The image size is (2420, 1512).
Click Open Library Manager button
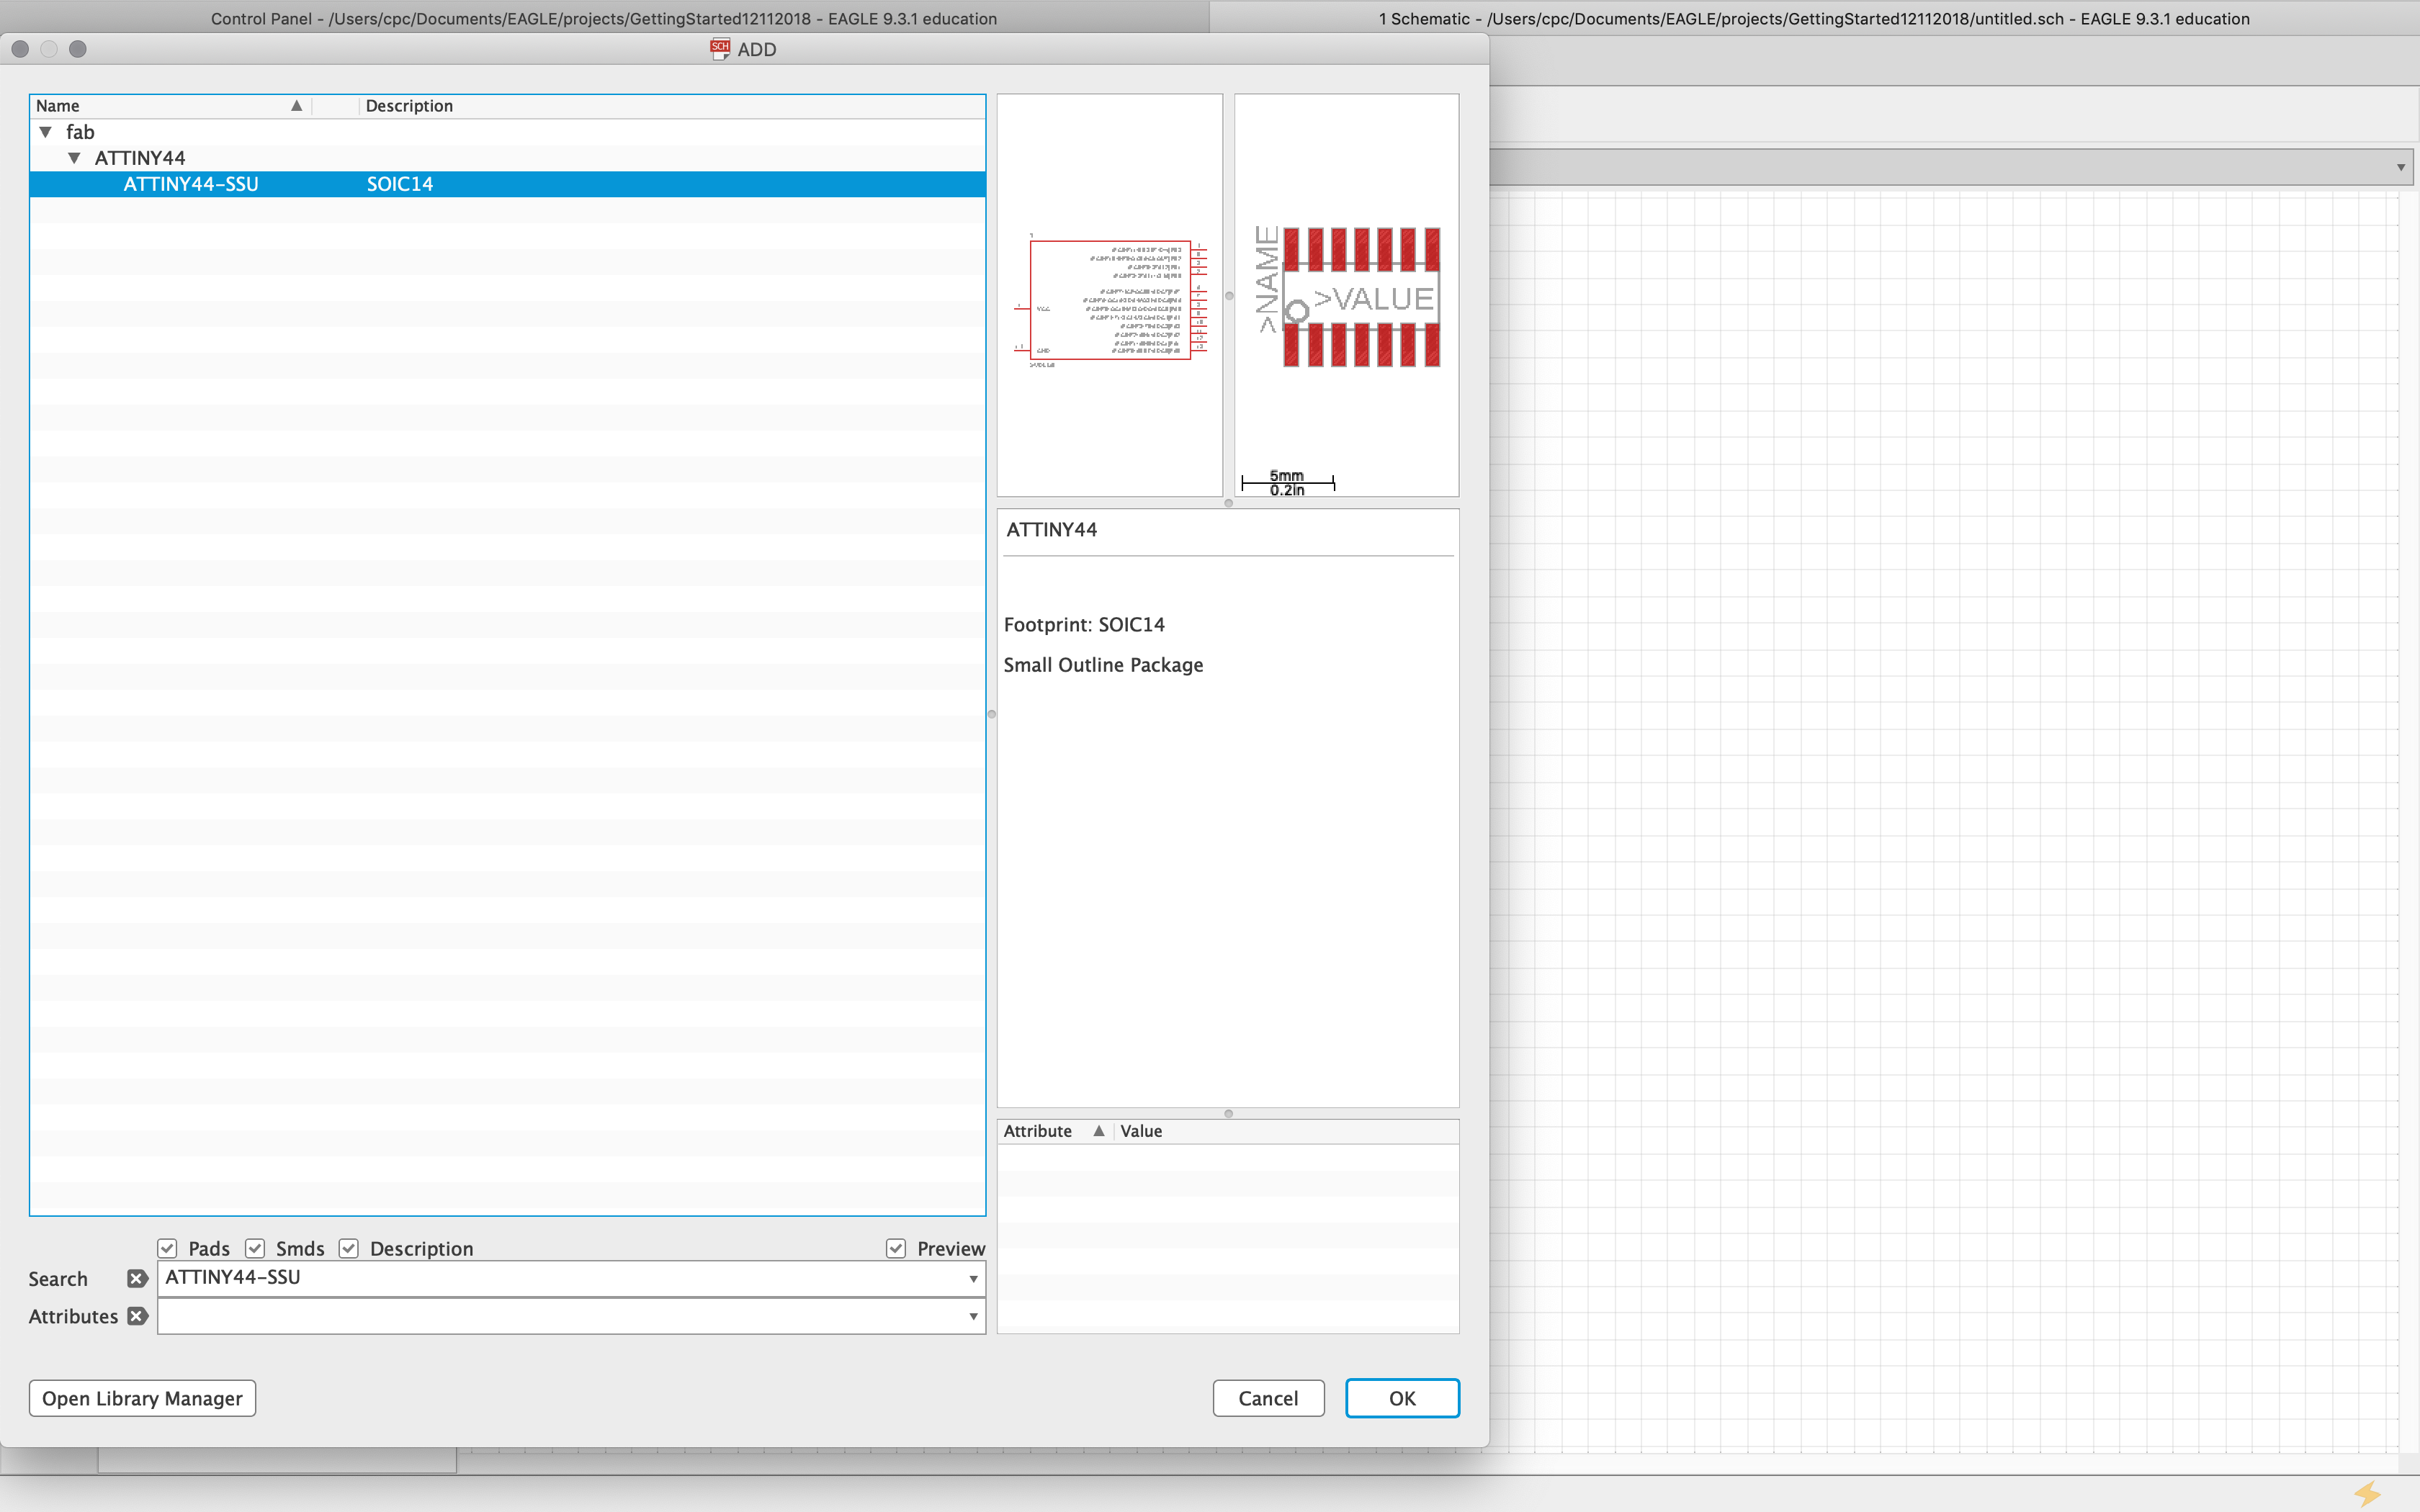pos(142,1398)
